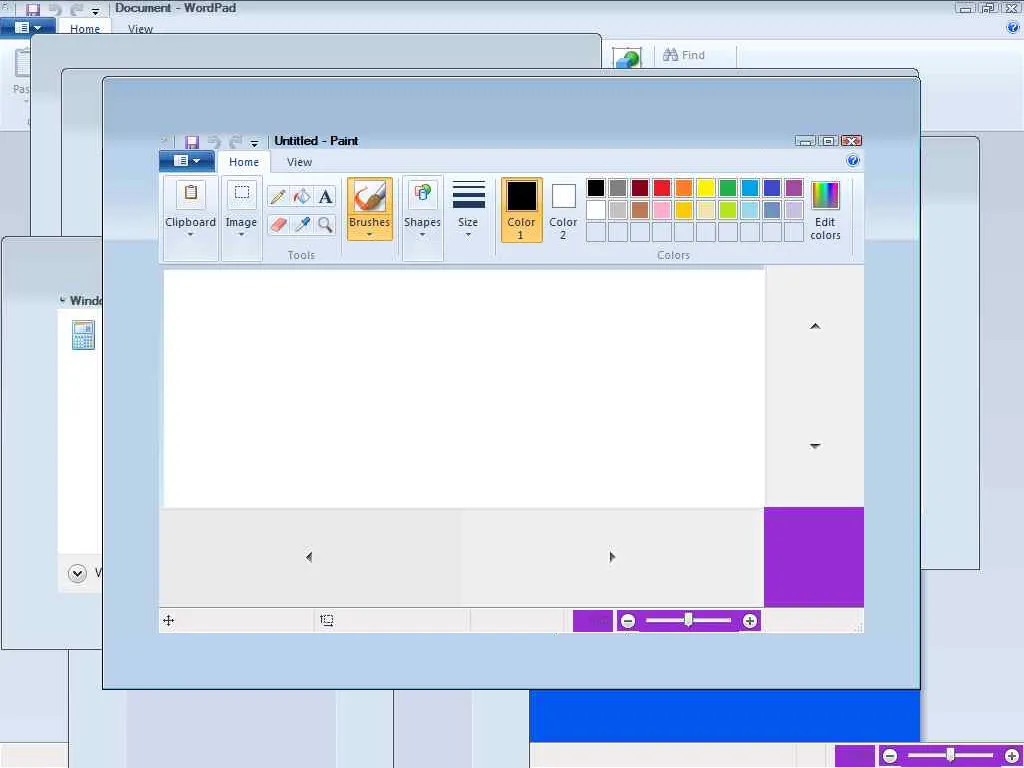Zoom in with Paint's plus button
Screen dimensions: 1024x768
point(750,621)
